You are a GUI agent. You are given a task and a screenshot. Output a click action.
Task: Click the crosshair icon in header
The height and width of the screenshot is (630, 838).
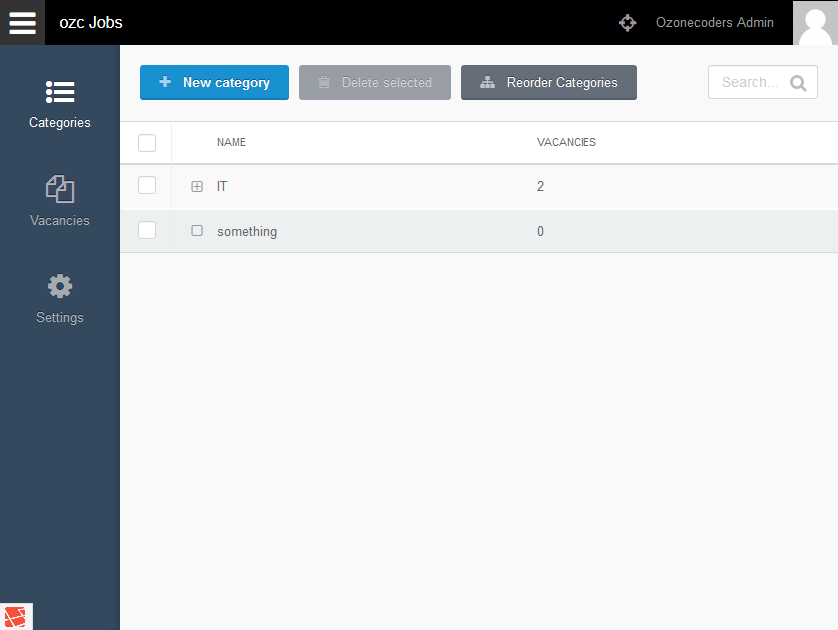pyautogui.click(x=627, y=22)
